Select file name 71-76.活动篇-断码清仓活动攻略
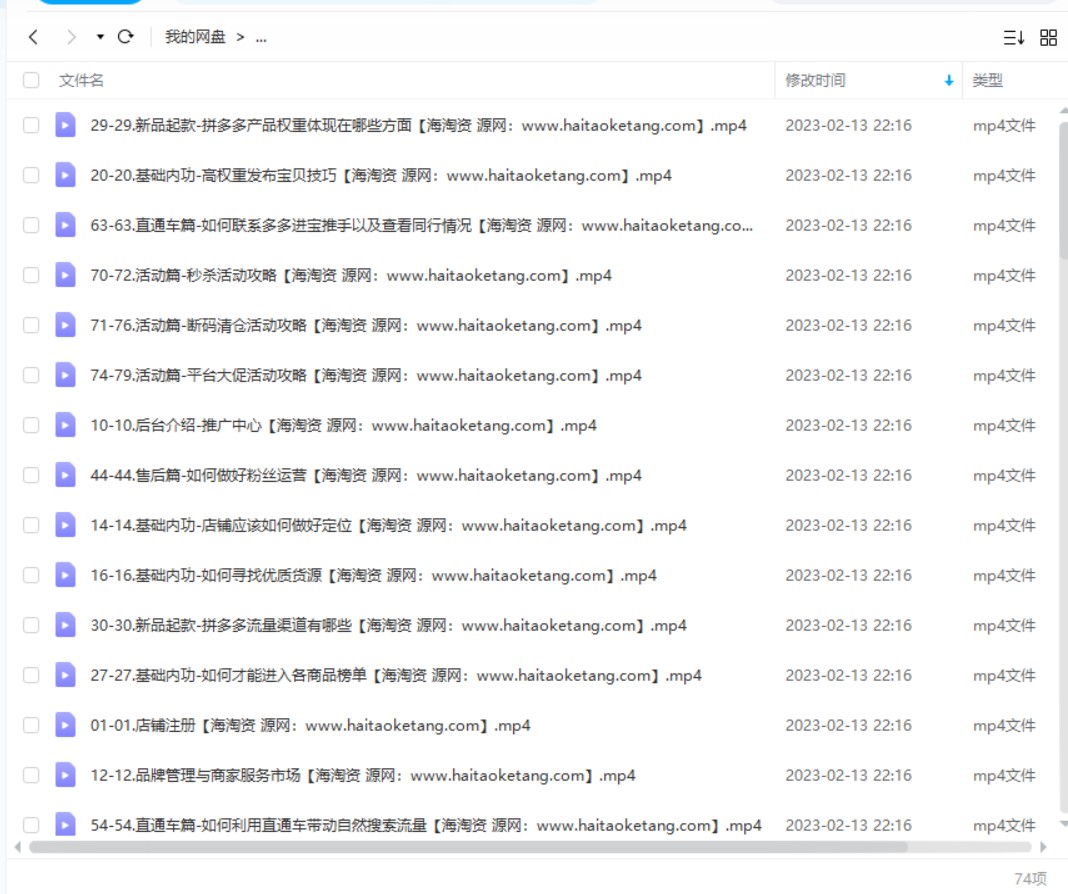The image size is (1068, 894). click(366, 325)
